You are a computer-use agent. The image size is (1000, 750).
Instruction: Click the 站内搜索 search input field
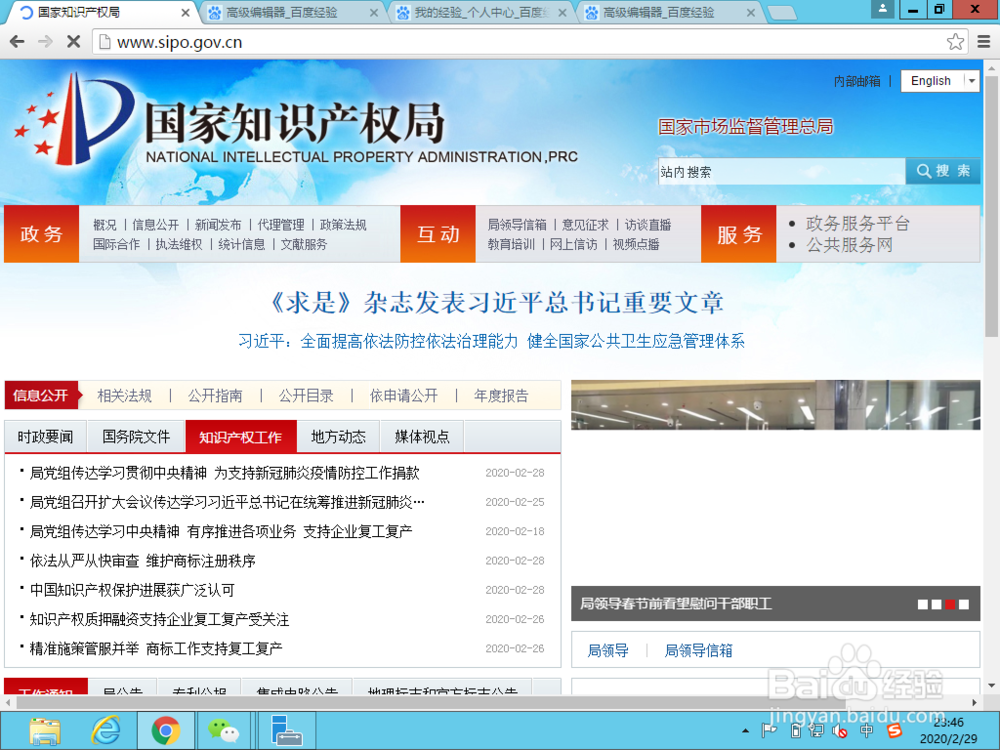click(x=782, y=172)
